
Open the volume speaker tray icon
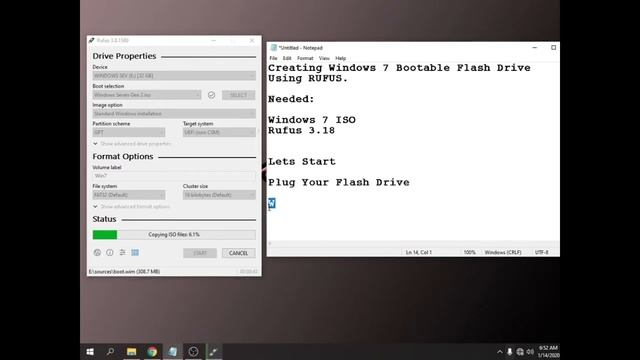(530, 351)
